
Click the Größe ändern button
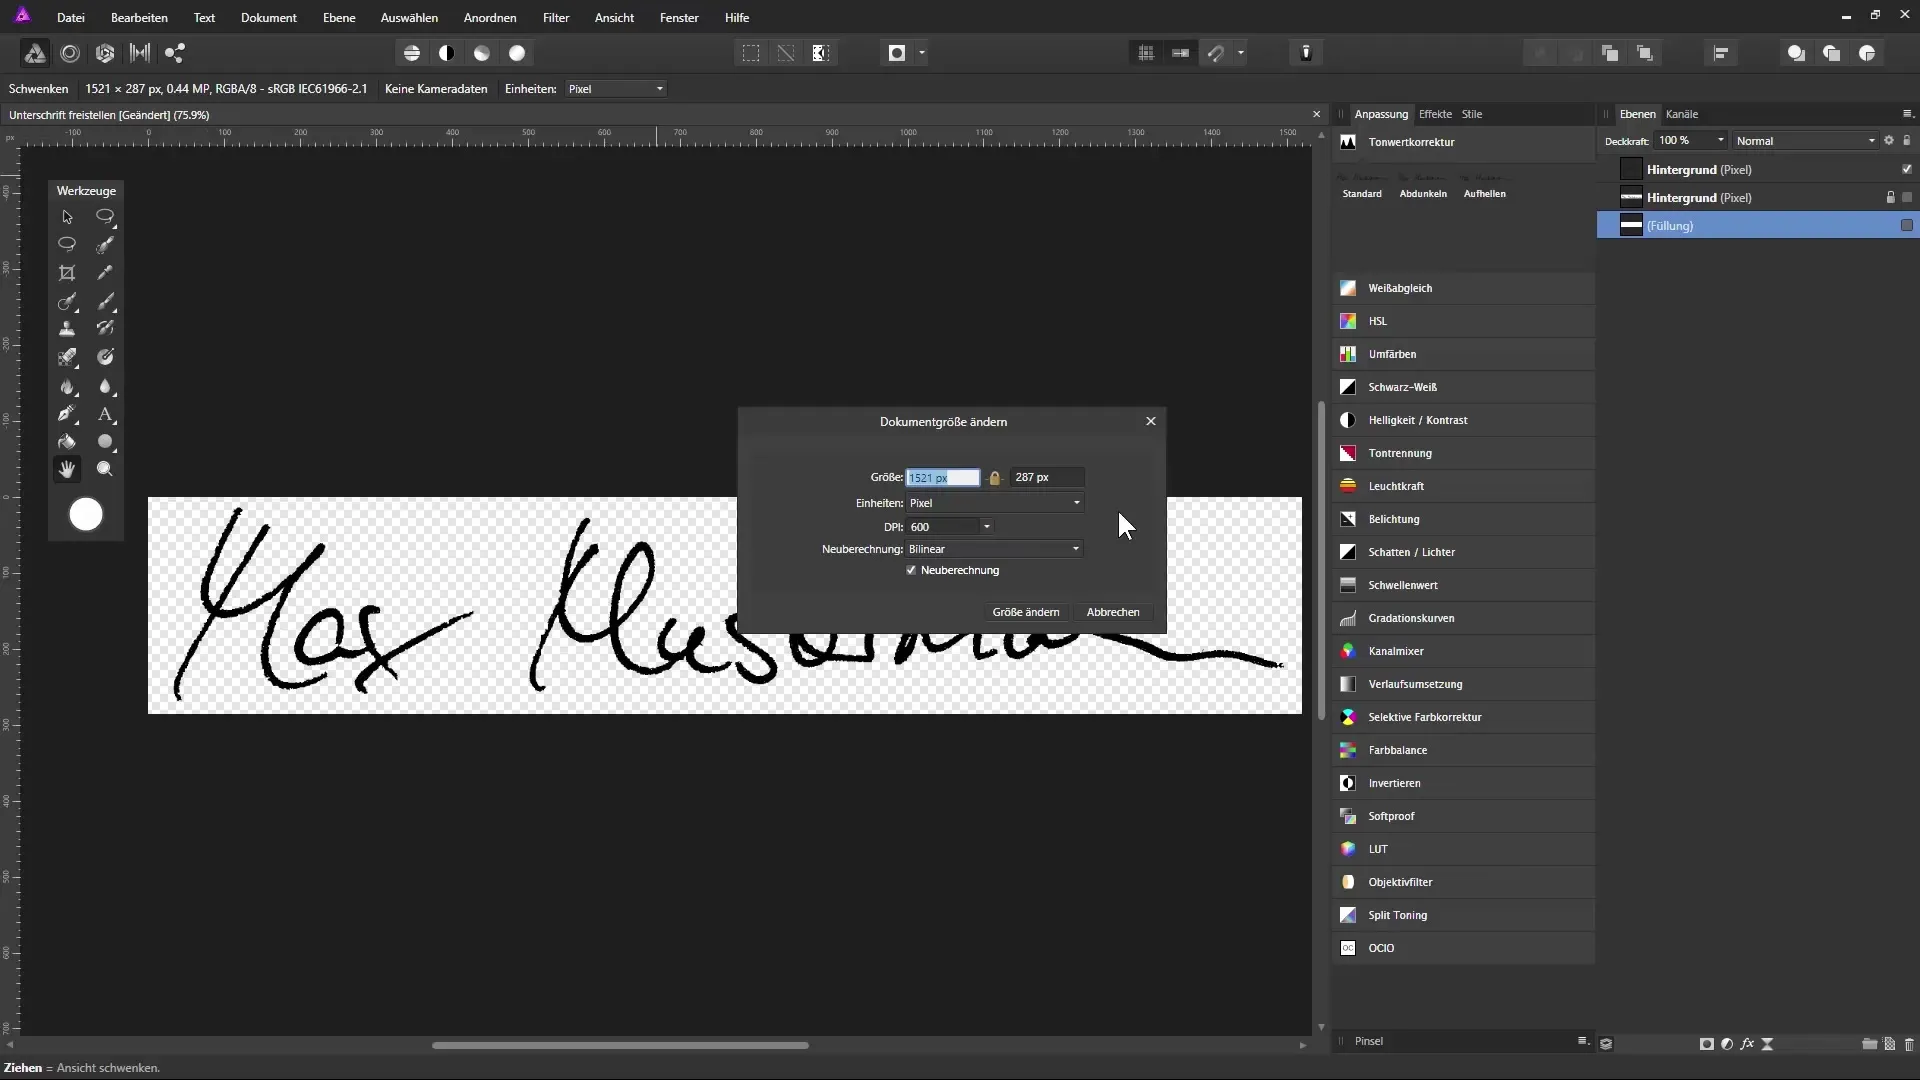tap(1026, 612)
